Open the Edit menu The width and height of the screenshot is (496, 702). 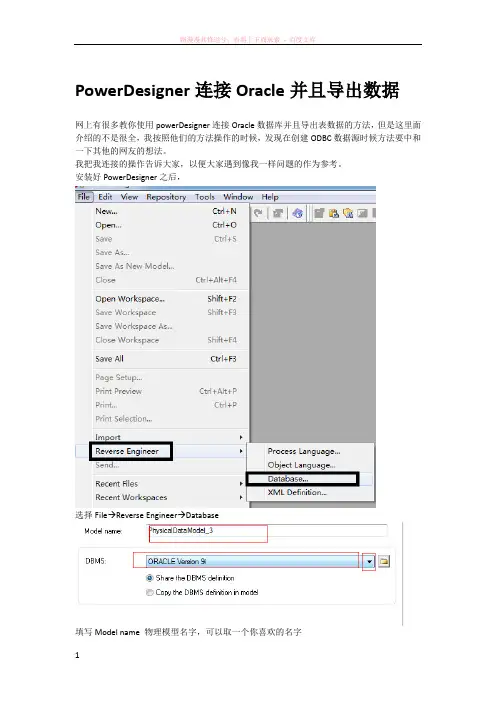click(105, 197)
